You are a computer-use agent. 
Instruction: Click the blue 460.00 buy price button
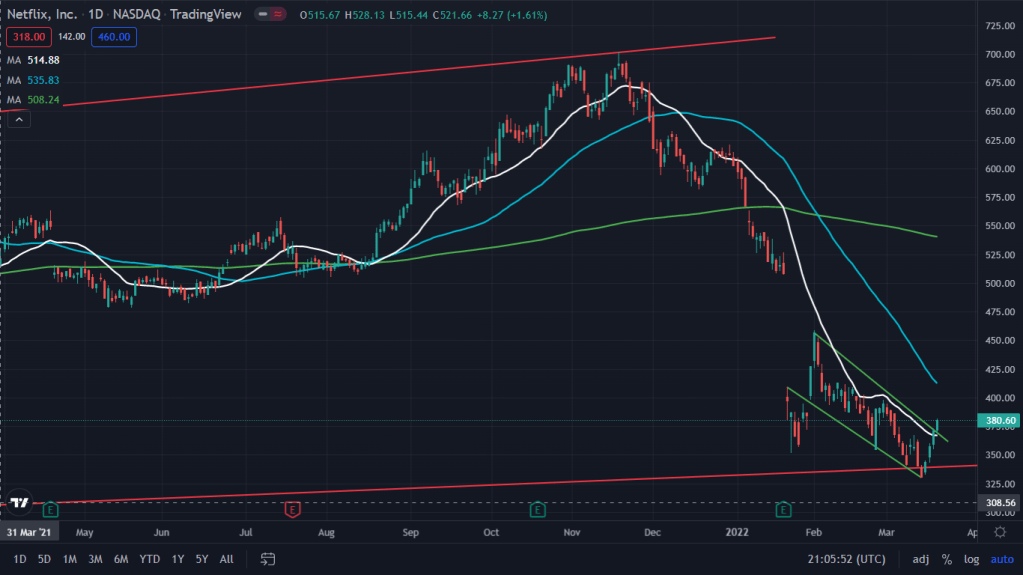coord(113,37)
